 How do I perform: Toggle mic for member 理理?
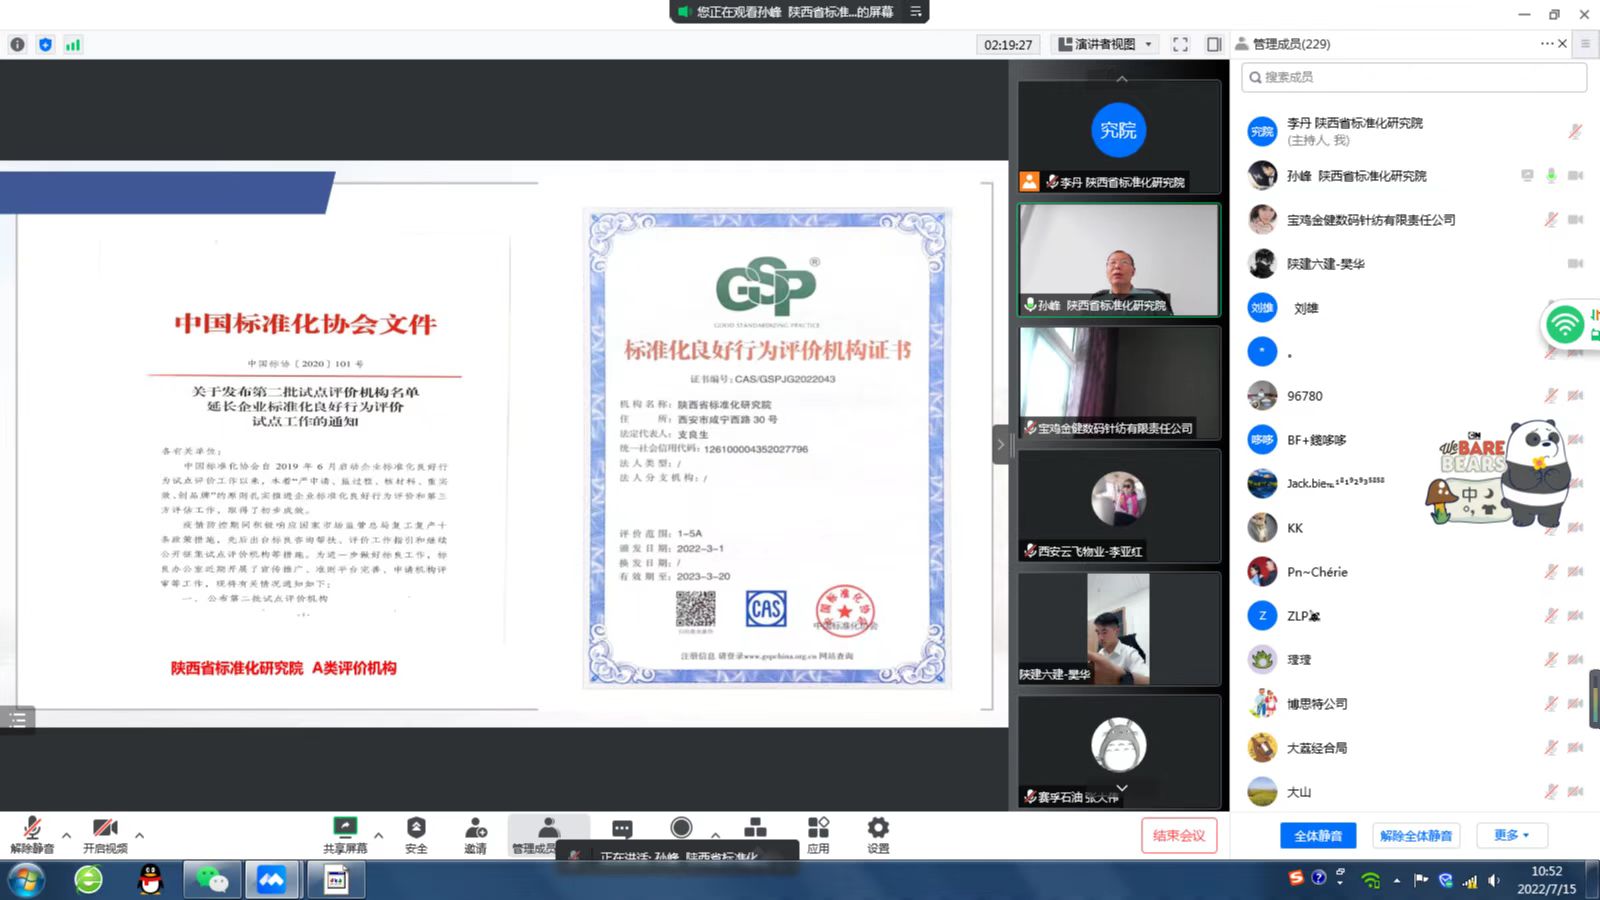[1551, 660]
